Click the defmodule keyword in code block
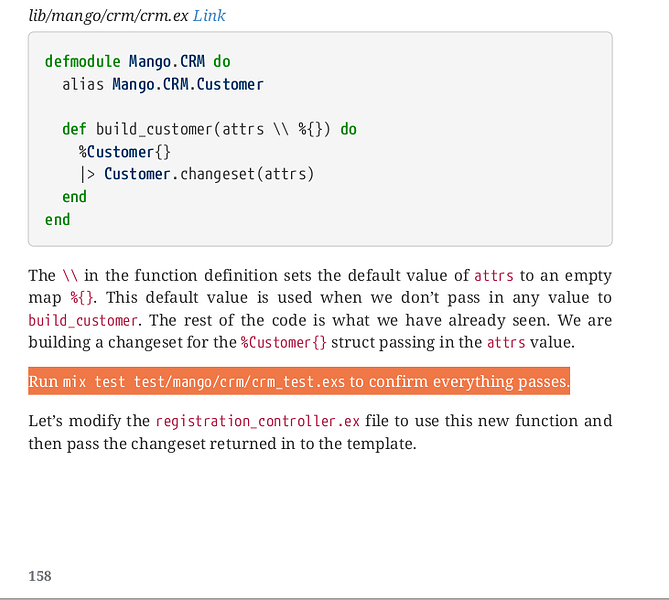Image resolution: width=669 pixels, height=600 pixels. coord(83,61)
